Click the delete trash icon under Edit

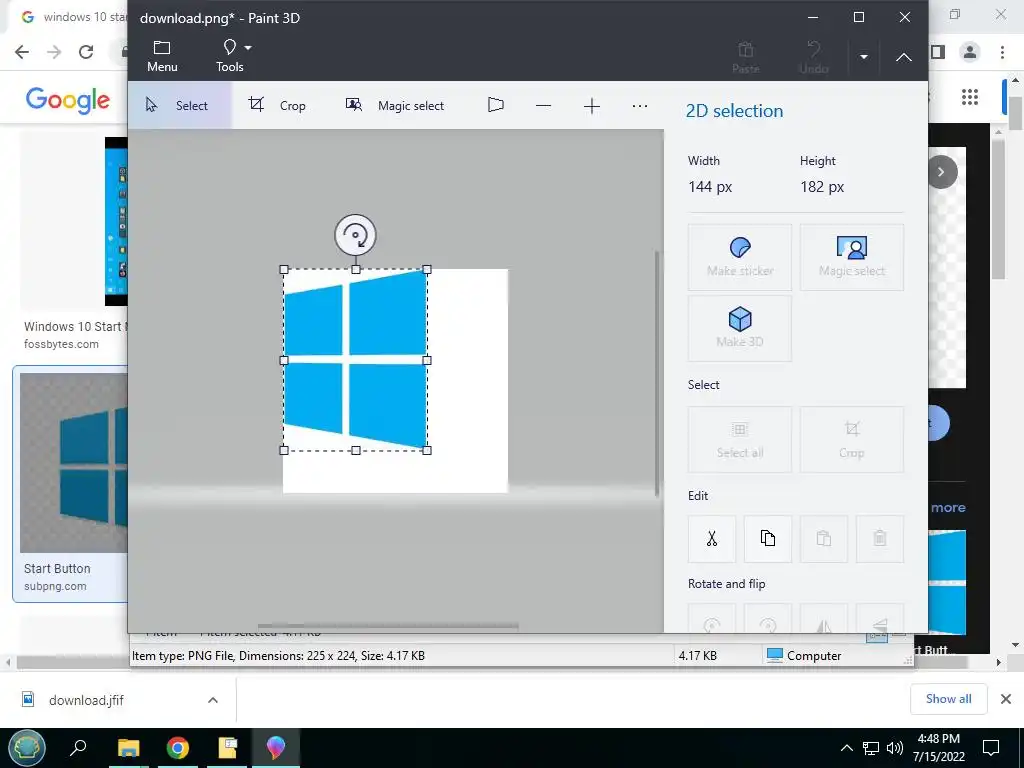pos(880,539)
